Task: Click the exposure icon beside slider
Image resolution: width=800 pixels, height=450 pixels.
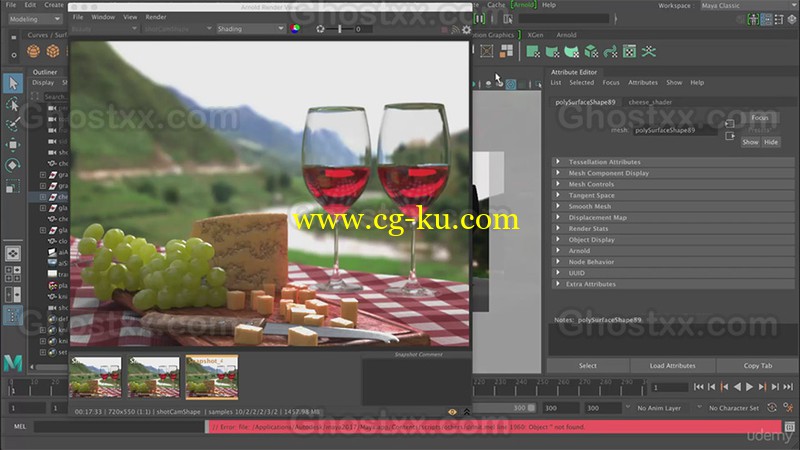Action: 320,29
